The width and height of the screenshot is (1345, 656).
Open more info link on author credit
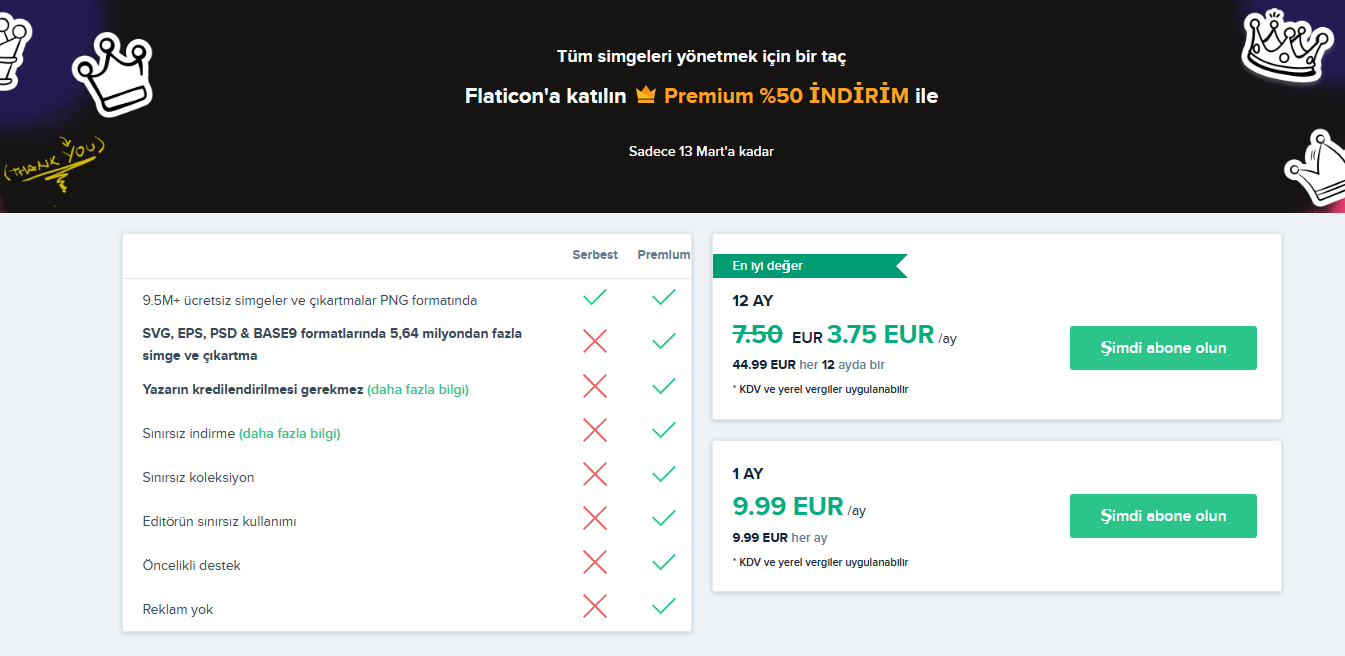(418, 389)
